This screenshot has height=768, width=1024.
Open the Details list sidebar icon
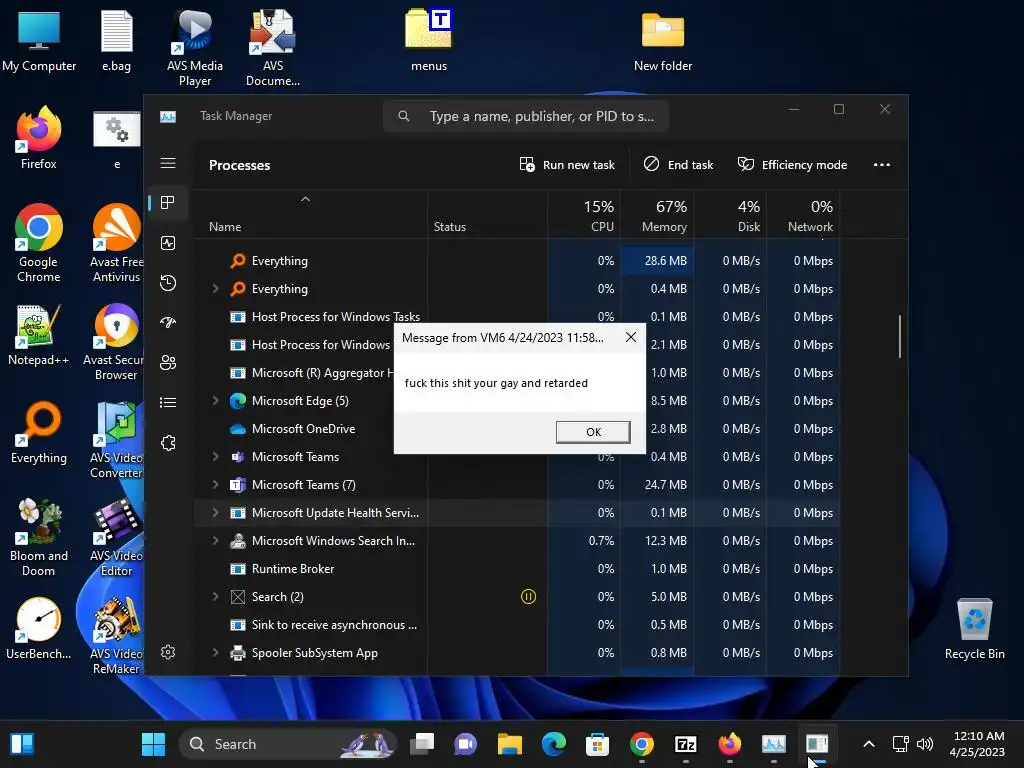point(168,402)
